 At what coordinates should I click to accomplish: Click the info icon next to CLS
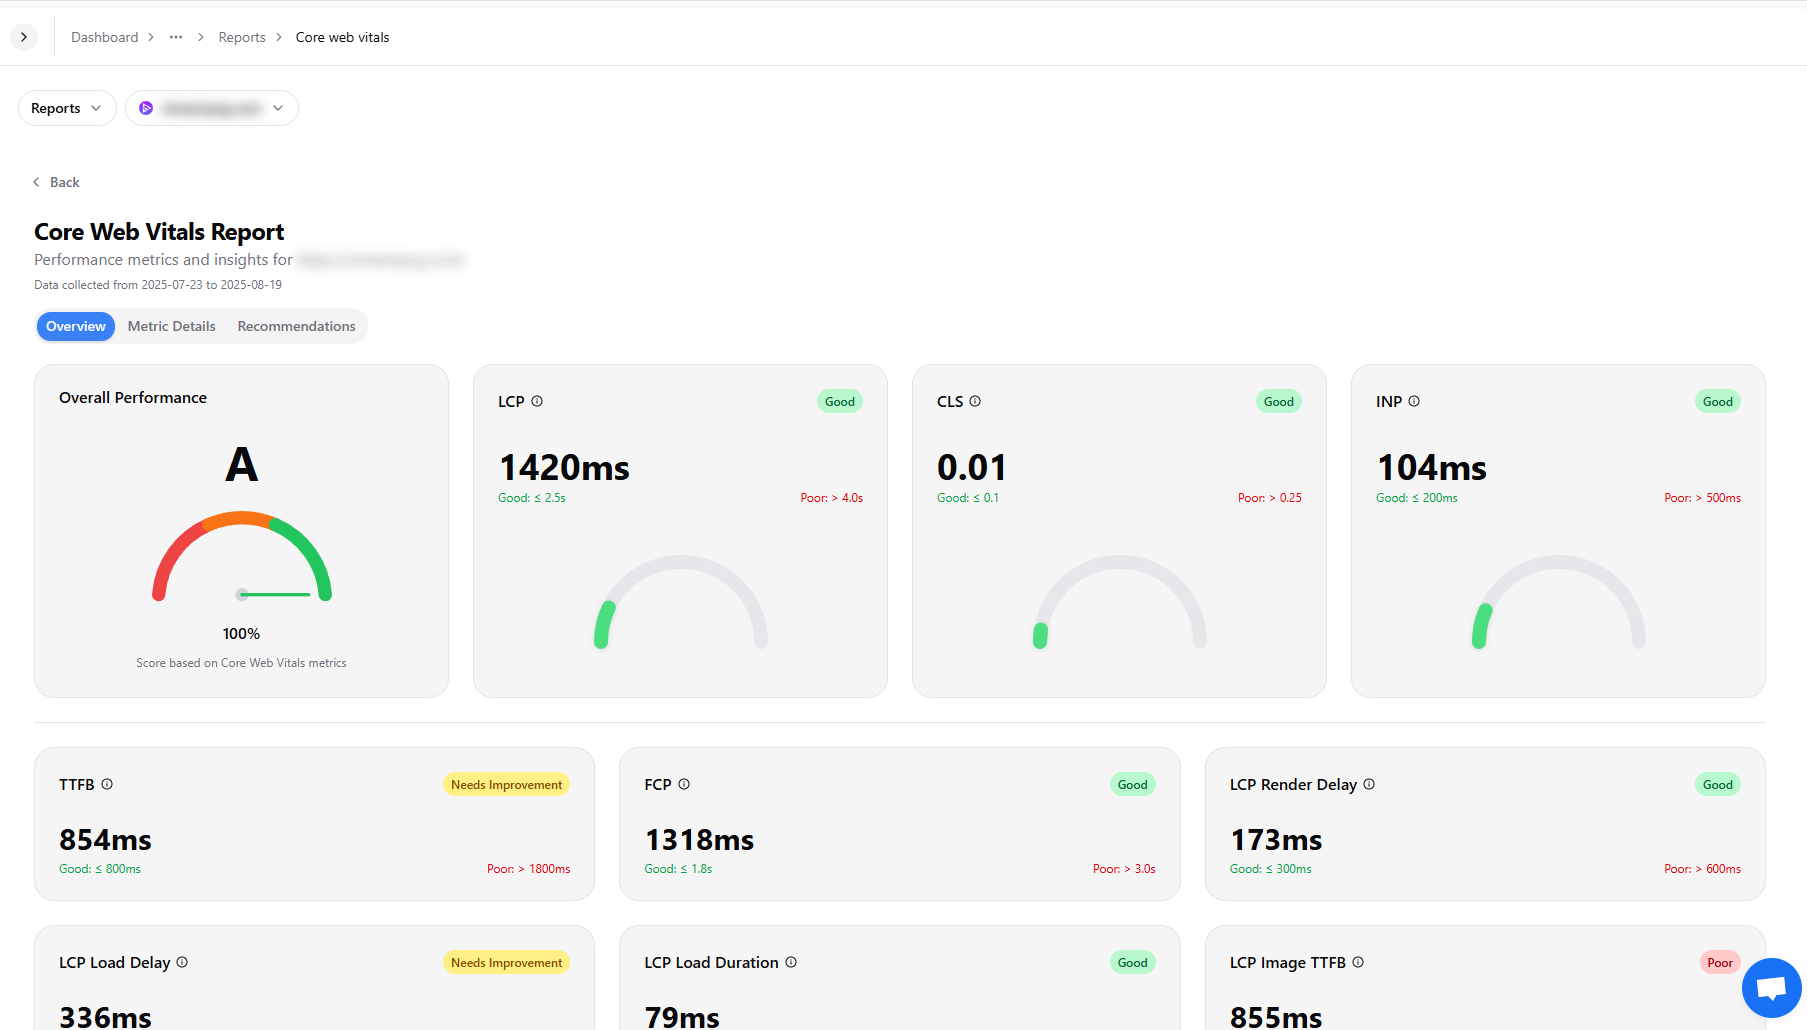click(975, 401)
